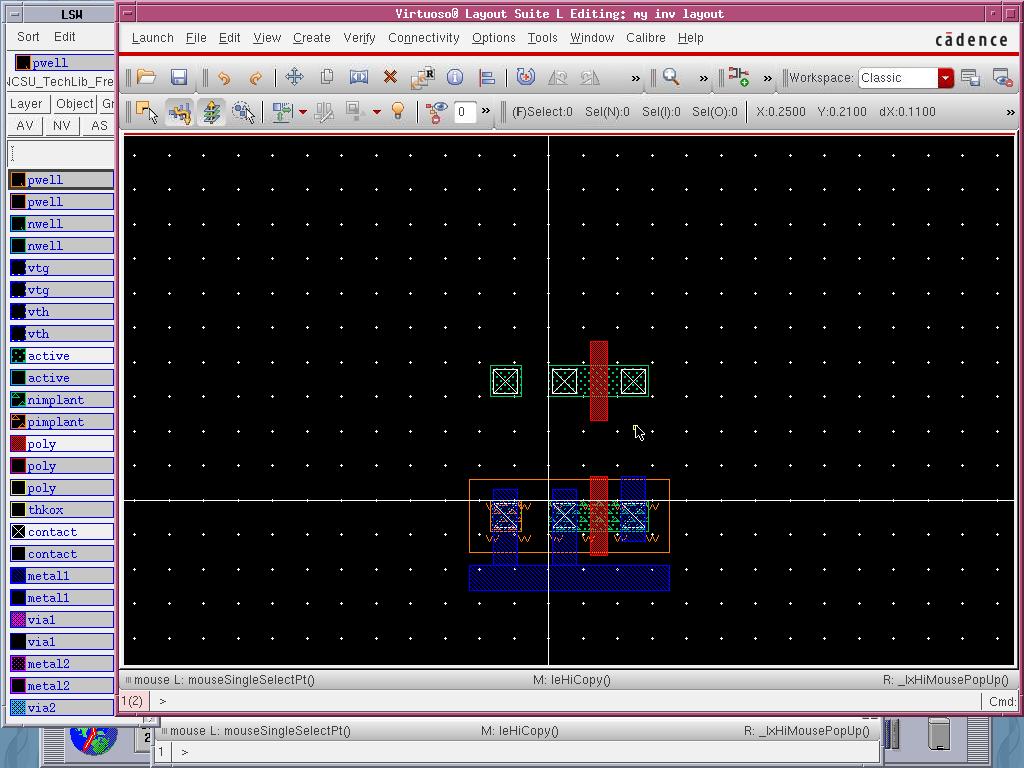
Task: Select the nimplant layer in LSW
Action: [x=62, y=400]
